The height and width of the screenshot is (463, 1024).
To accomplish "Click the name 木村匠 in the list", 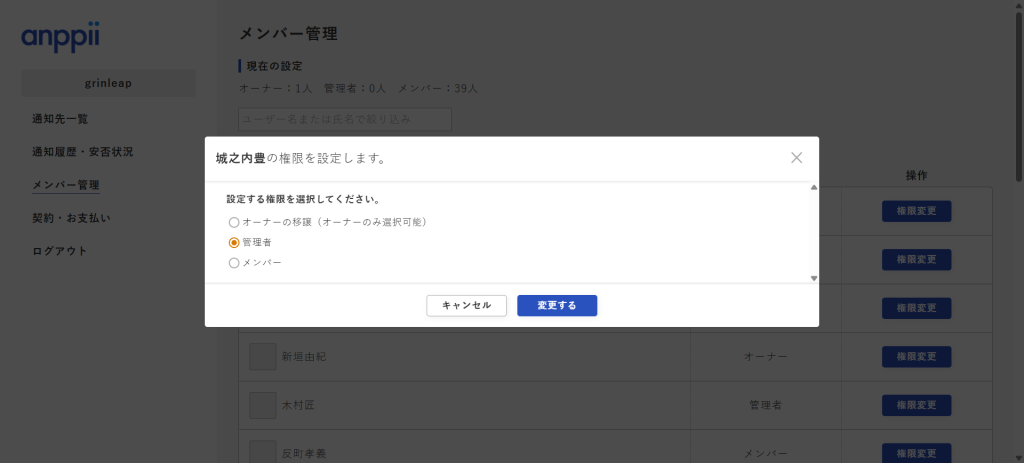I will 298,405.
